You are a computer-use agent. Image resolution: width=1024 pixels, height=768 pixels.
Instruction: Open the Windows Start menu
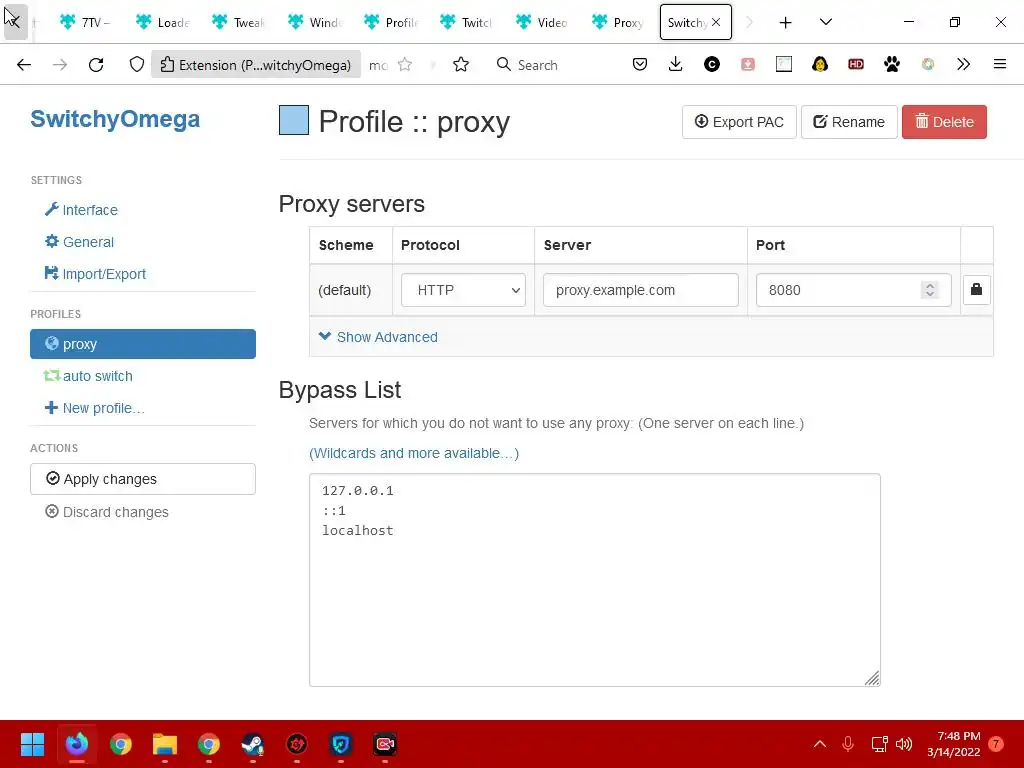pyautogui.click(x=32, y=744)
